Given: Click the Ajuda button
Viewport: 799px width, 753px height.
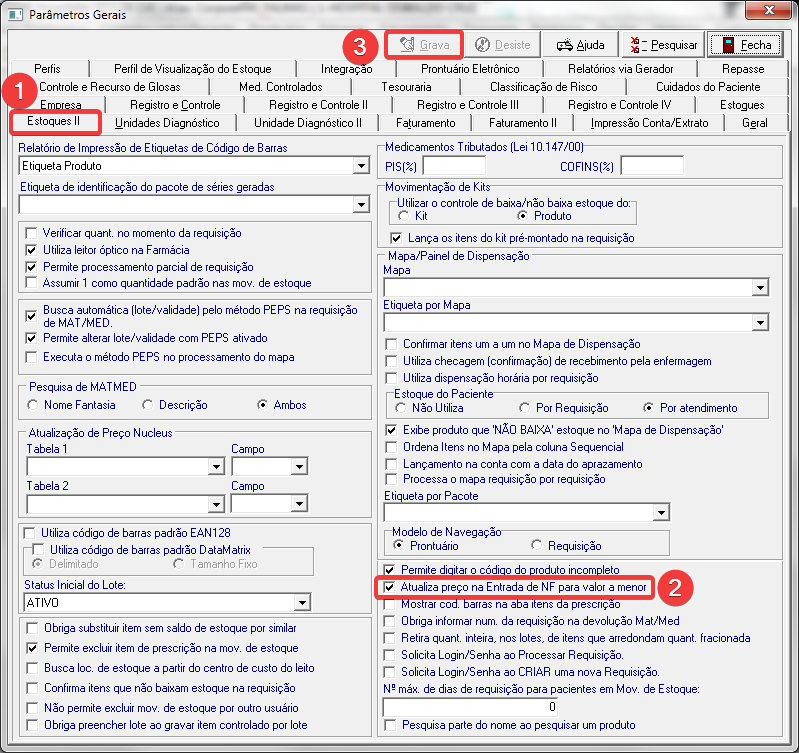Looking at the screenshot, I should [580, 45].
